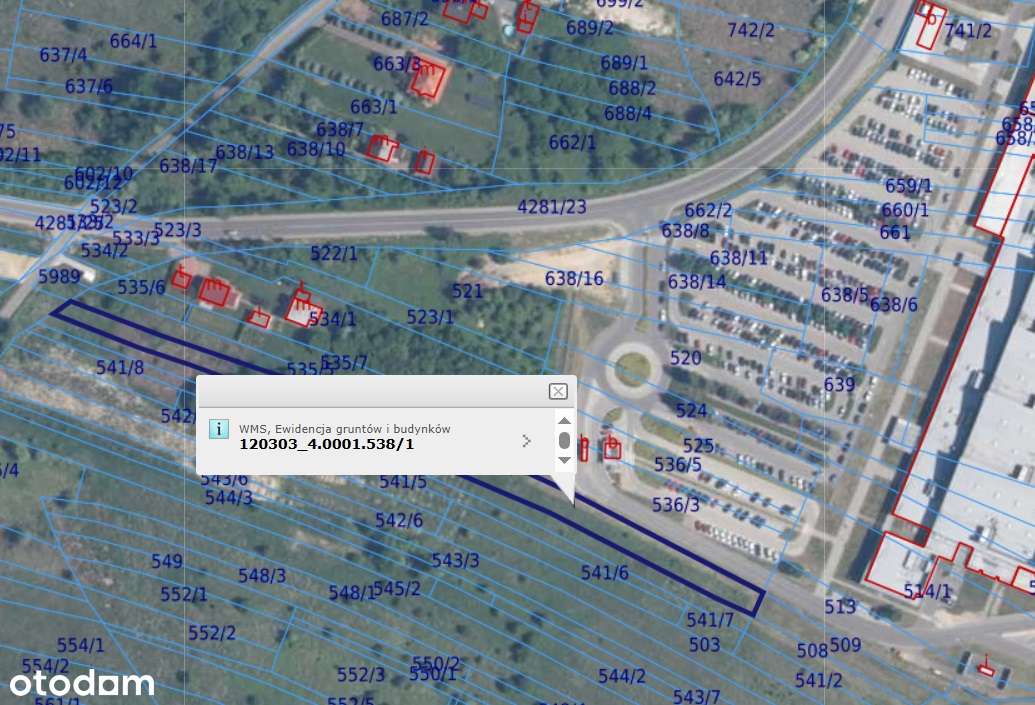Click parcel label 660/1
Image resolution: width=1035 pixels, height=705 pixels.
point(905,211)
